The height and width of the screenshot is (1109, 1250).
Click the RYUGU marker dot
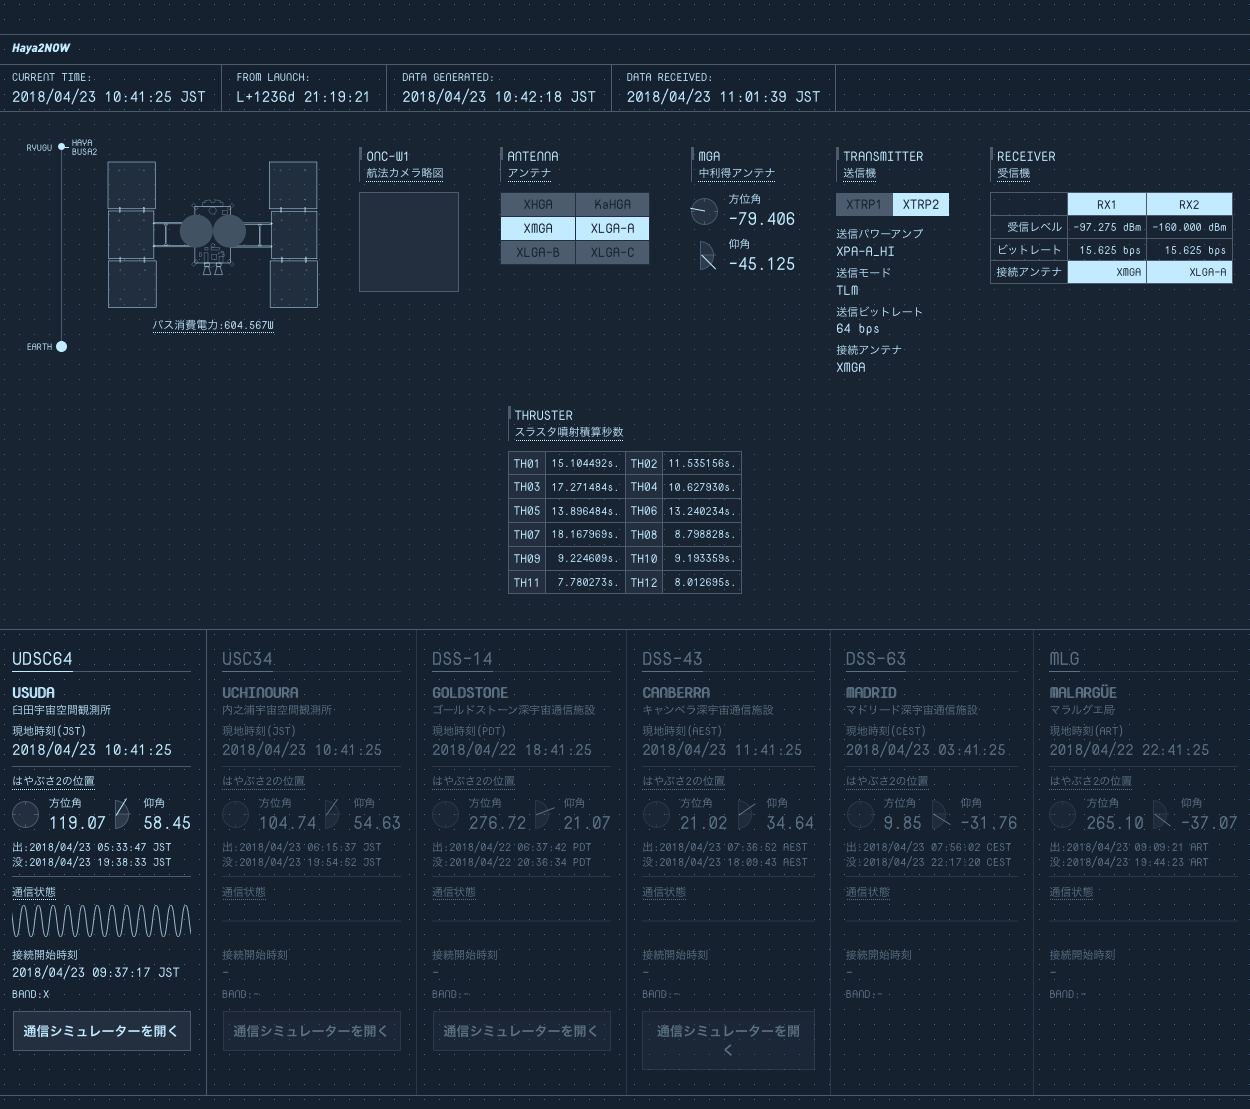[x=62, y=147]
